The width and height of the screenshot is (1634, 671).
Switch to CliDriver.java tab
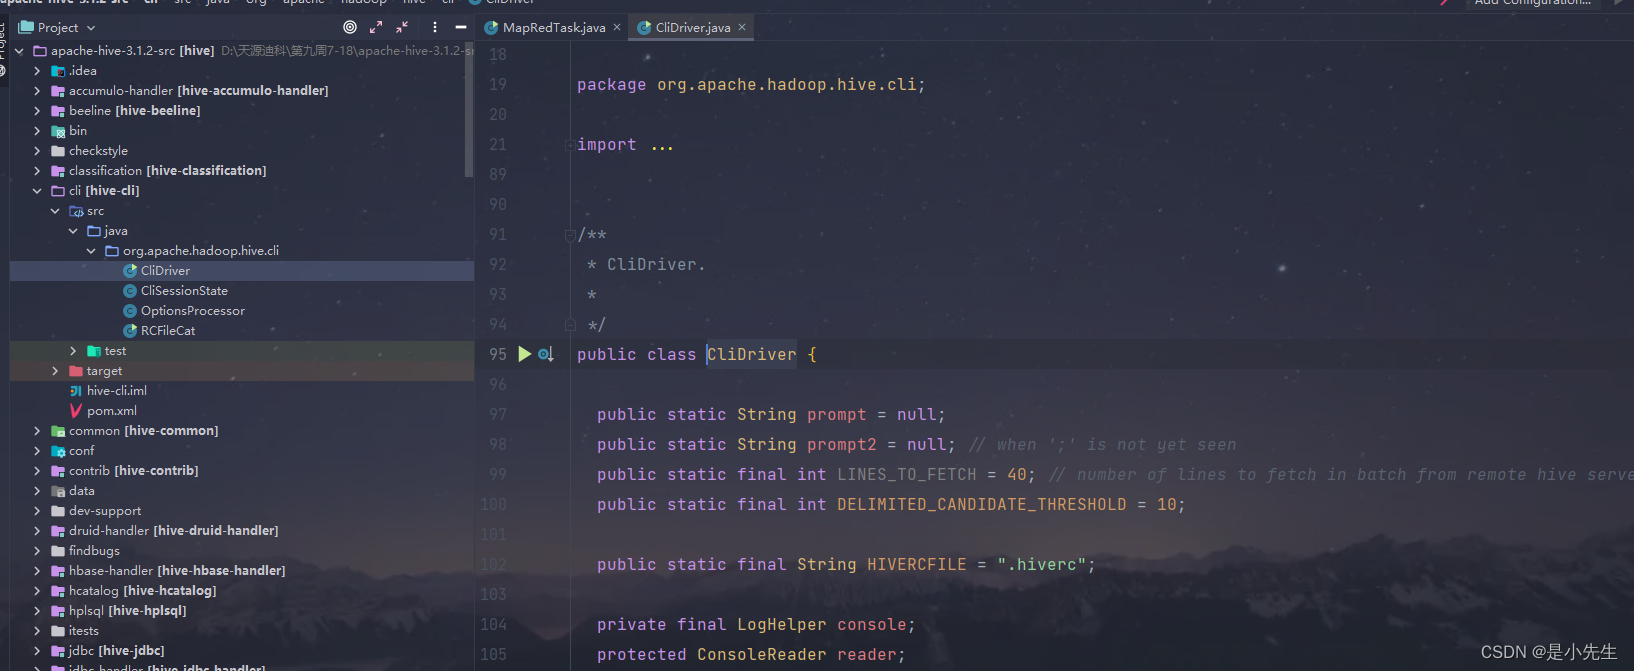tap(693, 27)
